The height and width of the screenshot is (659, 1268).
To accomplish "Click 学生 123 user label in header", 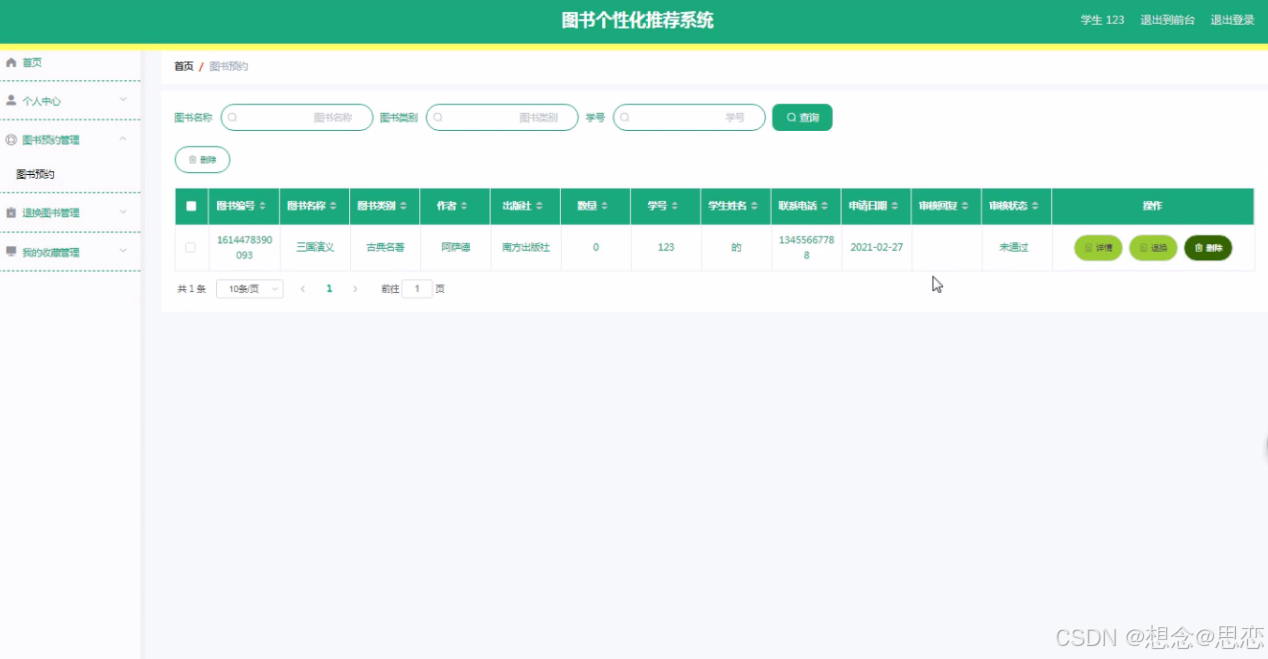I will (x=1102, y=20).
